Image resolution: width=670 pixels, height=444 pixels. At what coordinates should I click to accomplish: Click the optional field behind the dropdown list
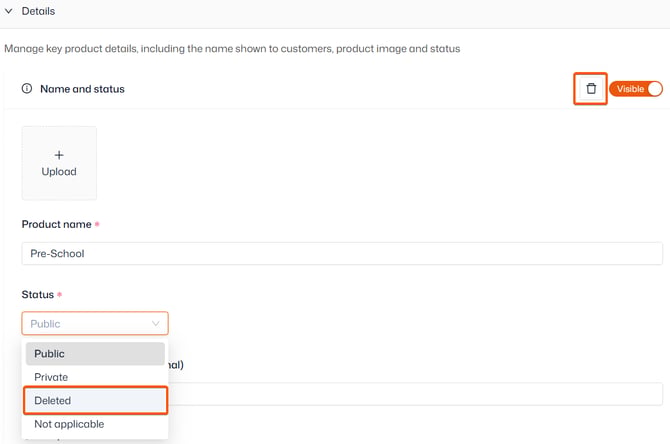(414, 394)
